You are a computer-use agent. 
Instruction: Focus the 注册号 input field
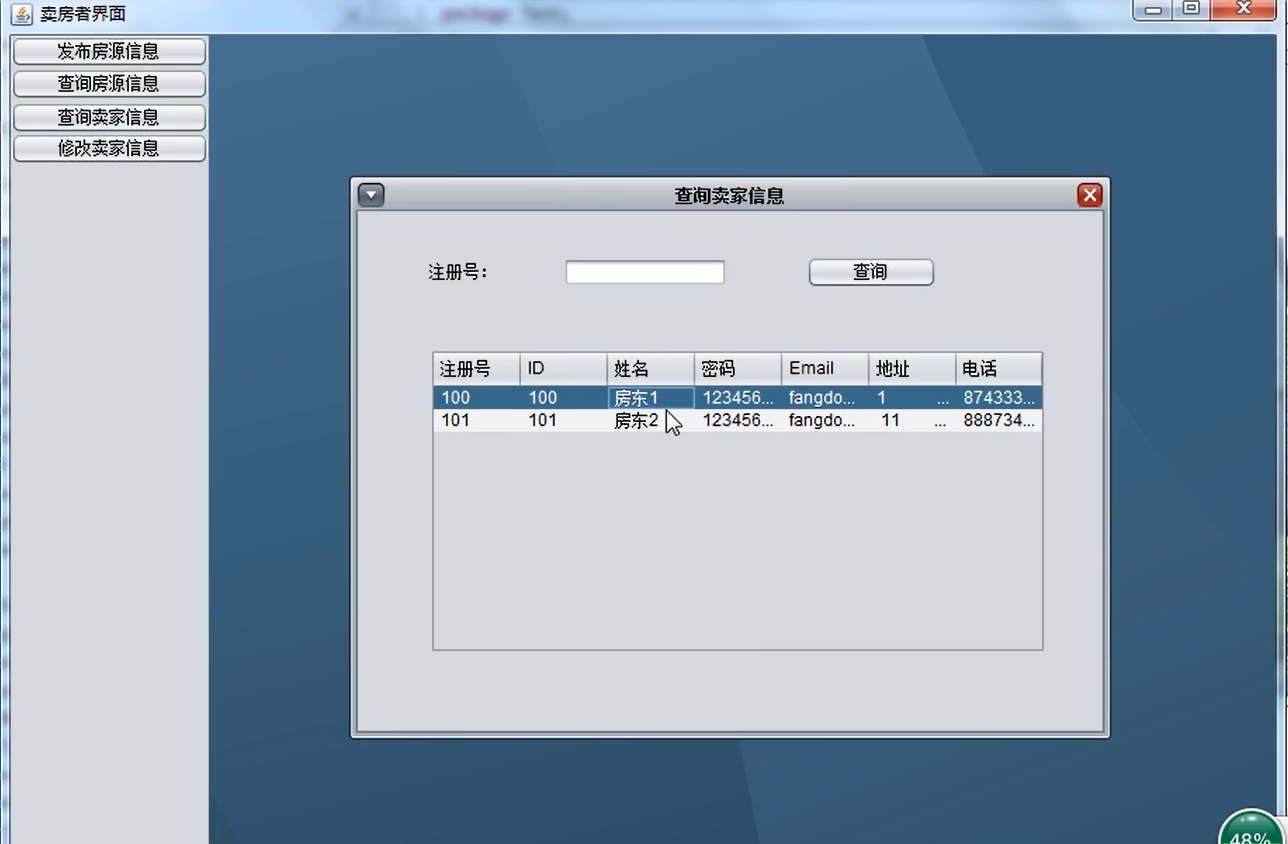[645, 272]
